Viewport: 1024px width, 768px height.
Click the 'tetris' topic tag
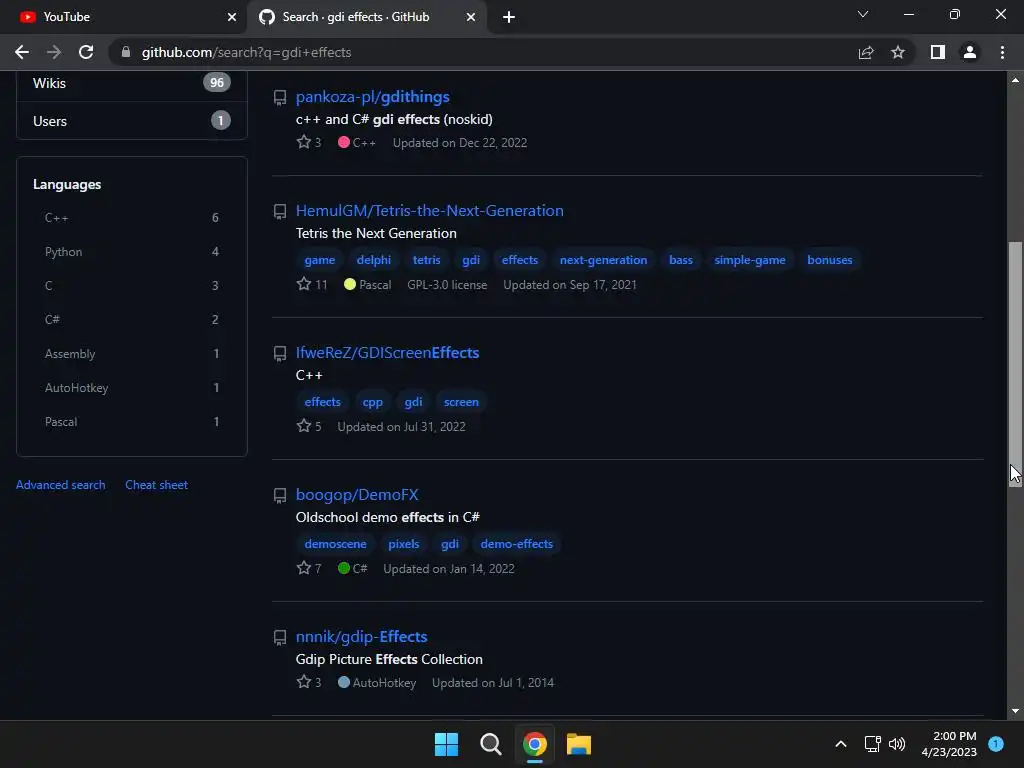click(x=426, y=260)
